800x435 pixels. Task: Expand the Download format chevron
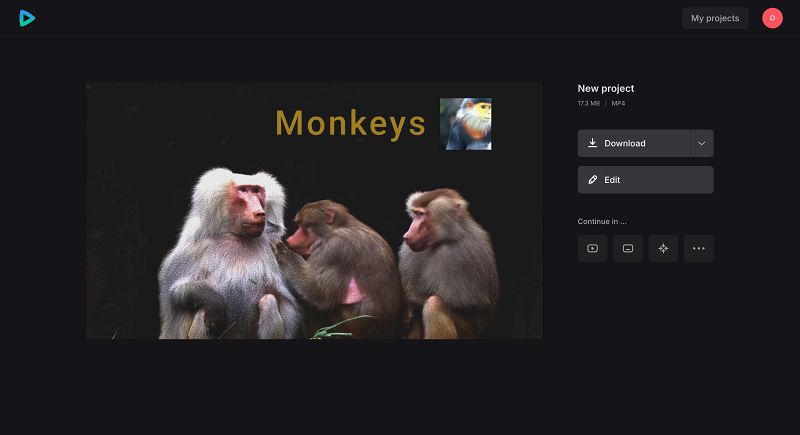pyautogui.click(x=702, y=143)
